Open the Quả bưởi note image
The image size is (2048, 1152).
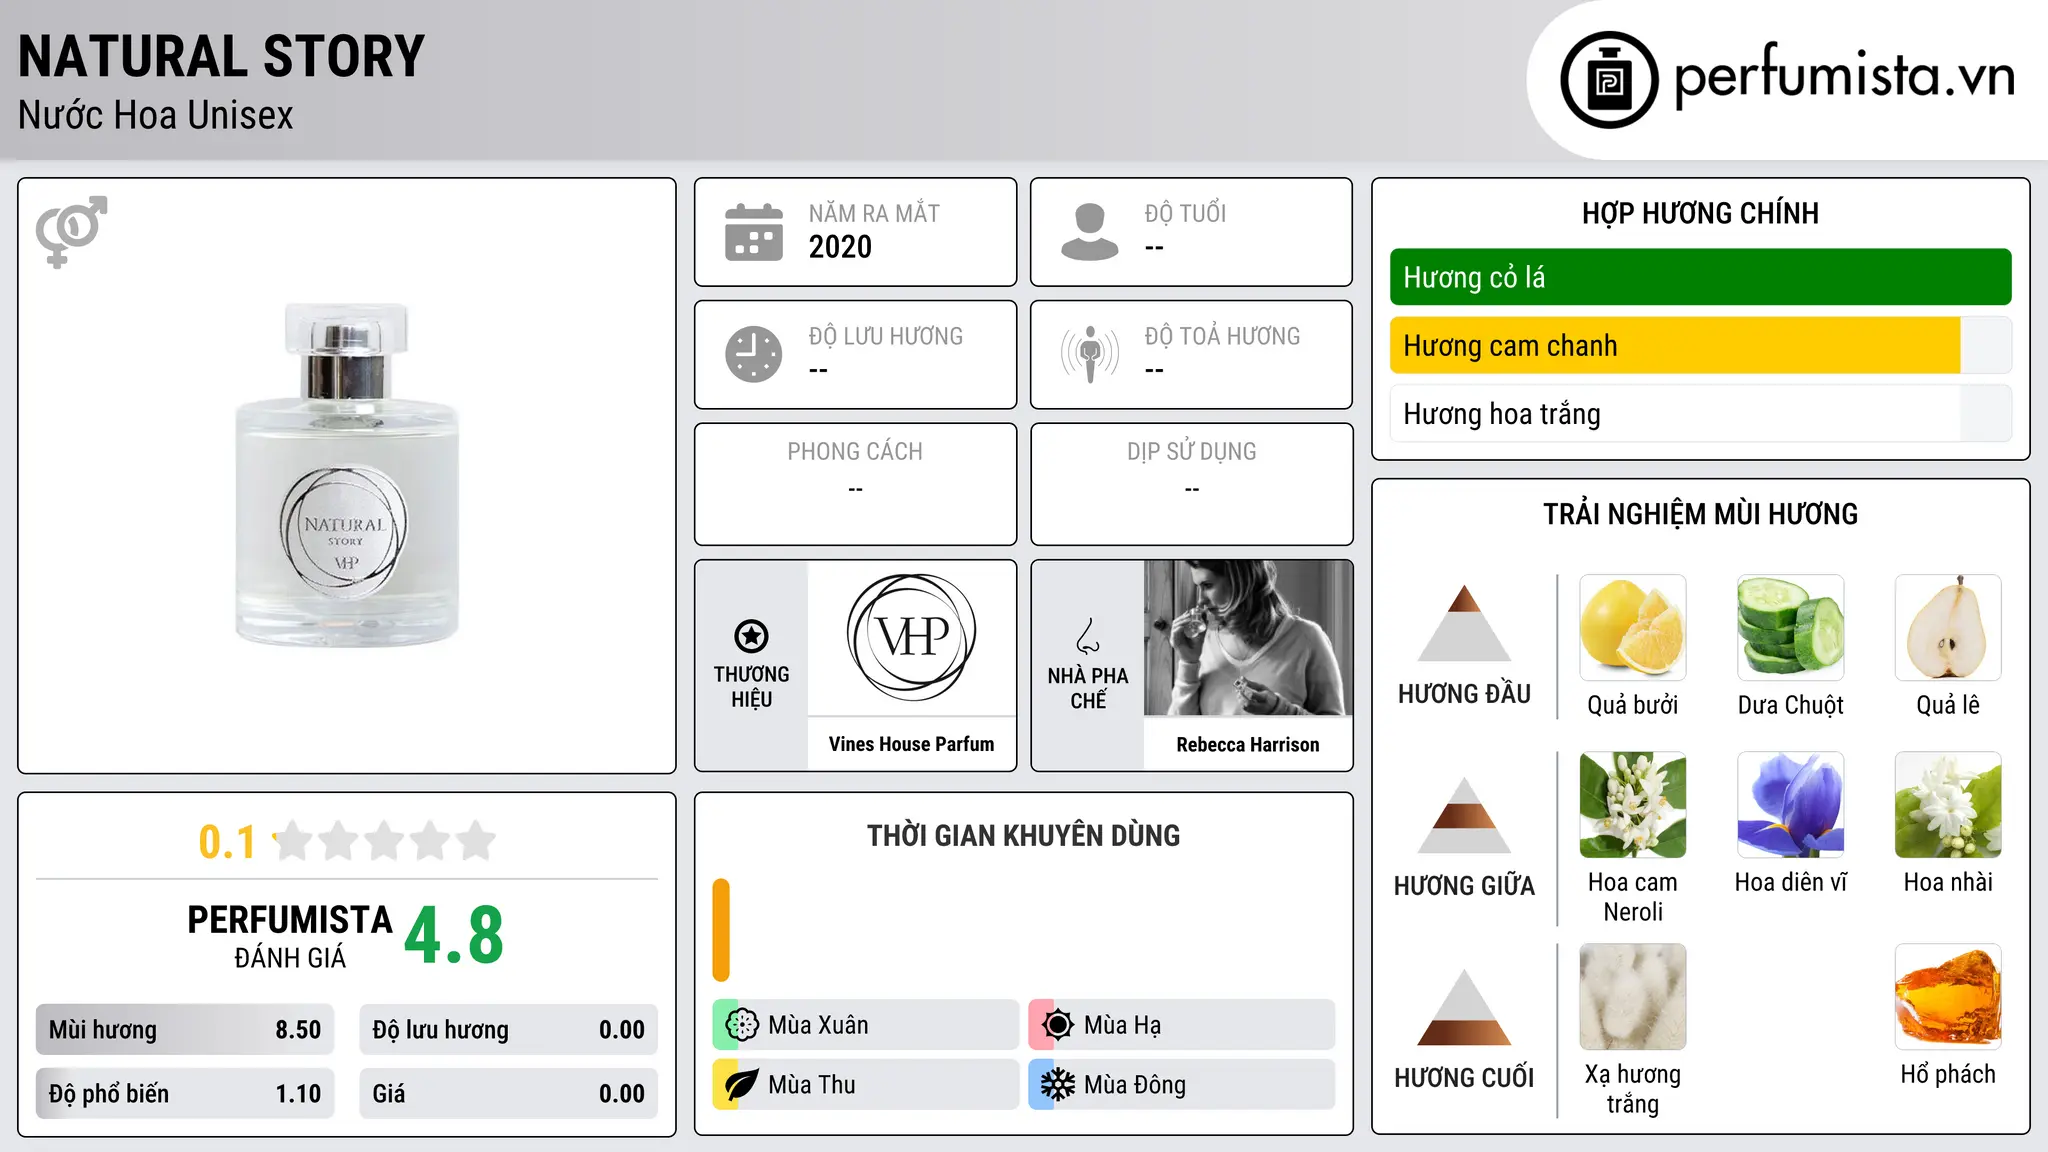point(1633,628)
